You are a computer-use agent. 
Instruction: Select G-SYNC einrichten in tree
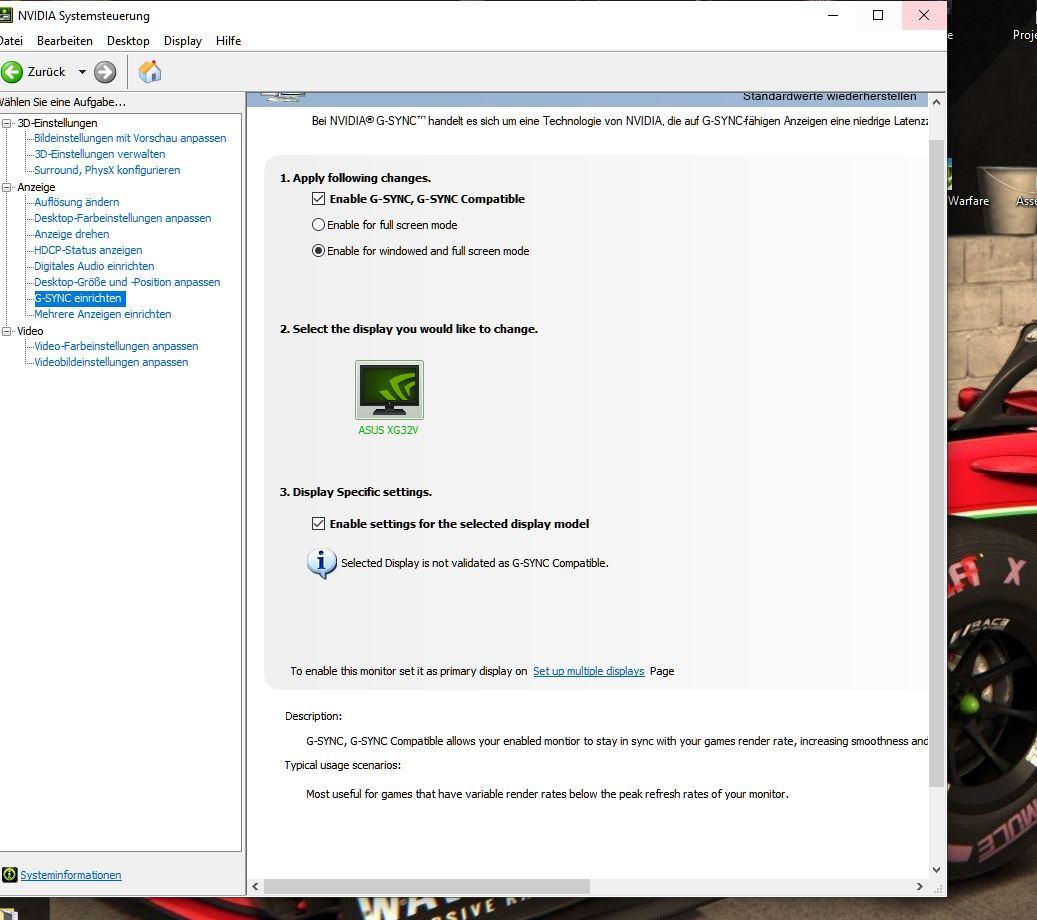pos(80,298)
